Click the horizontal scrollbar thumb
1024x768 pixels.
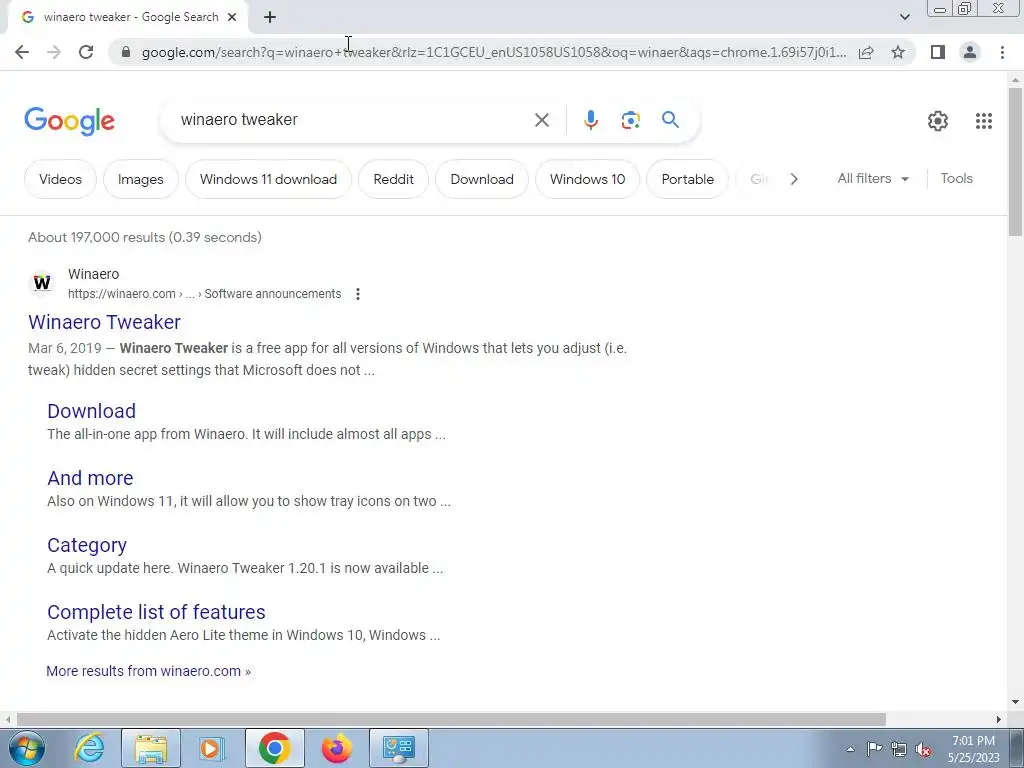(451, 719)
